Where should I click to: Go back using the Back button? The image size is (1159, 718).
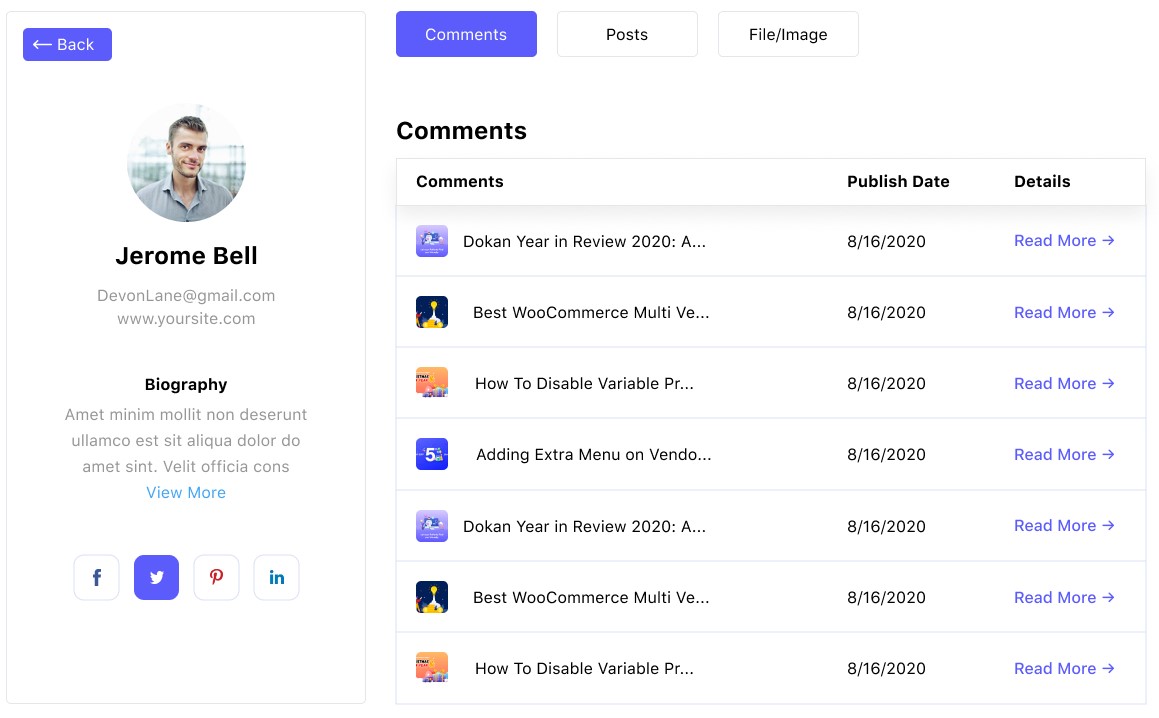point(67,44)
